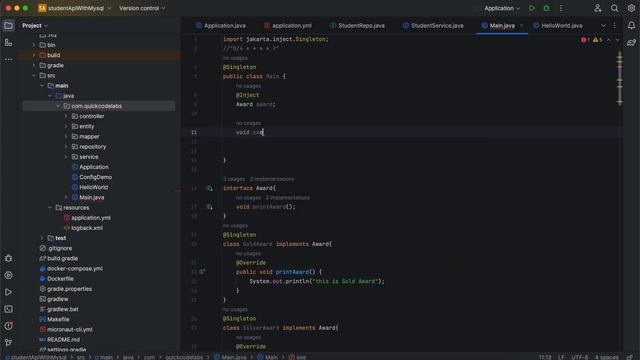Image resolution: width=640 pixels, height=360 pixels.
Task: Close the Main.java tab
Action: (521, 26)
